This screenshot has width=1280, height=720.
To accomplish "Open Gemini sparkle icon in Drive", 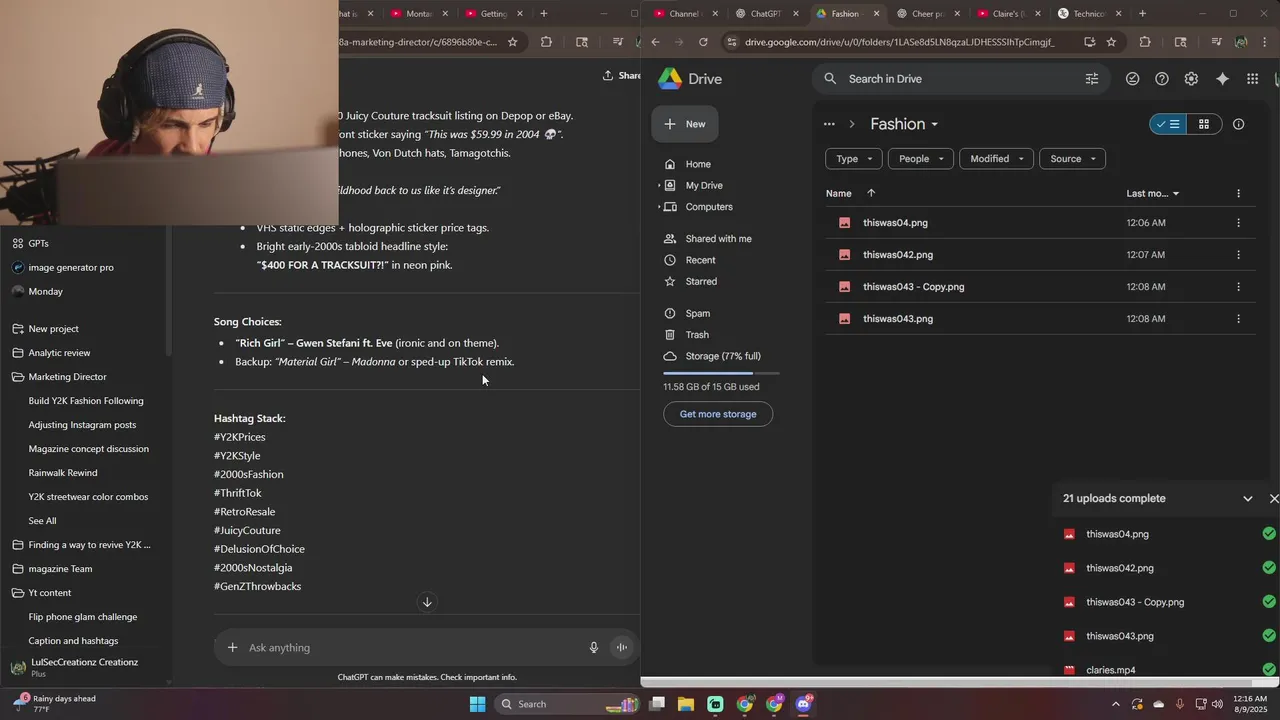I will [x=1222, y=79].
